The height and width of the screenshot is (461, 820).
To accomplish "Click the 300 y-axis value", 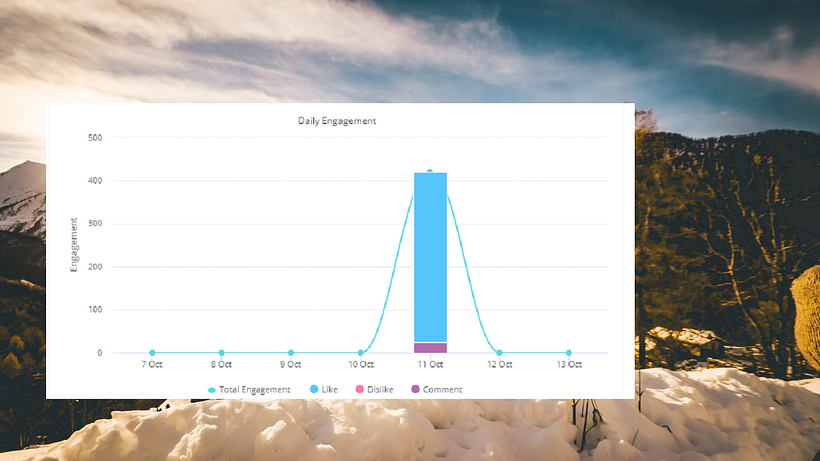I will (95, 223).
